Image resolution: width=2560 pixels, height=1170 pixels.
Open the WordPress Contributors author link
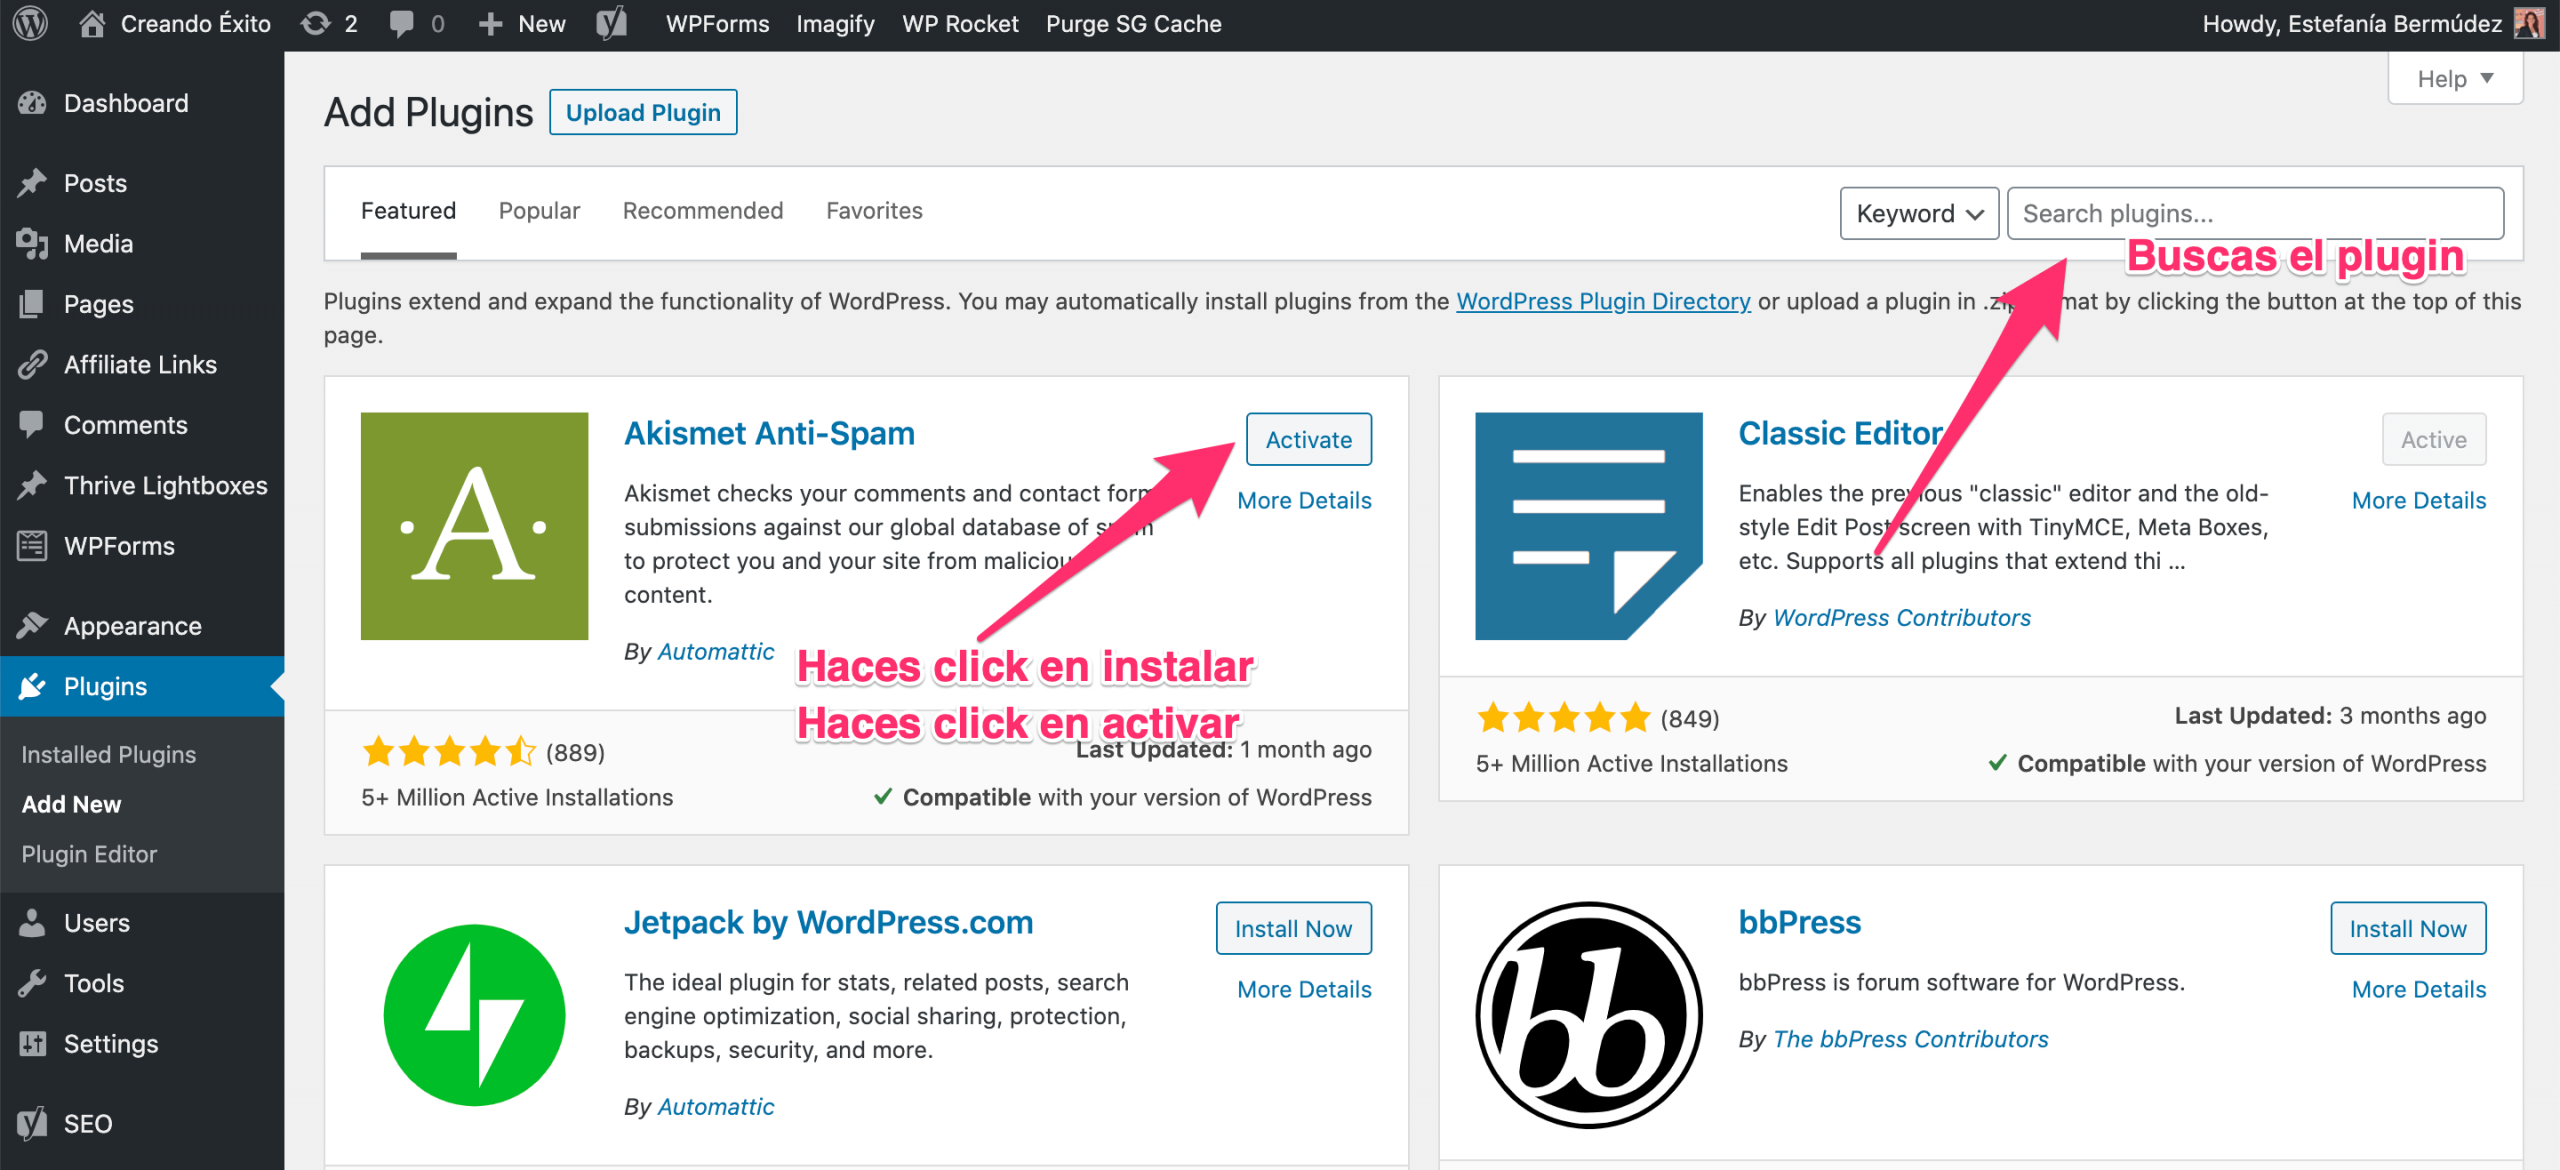[1902, 617]
